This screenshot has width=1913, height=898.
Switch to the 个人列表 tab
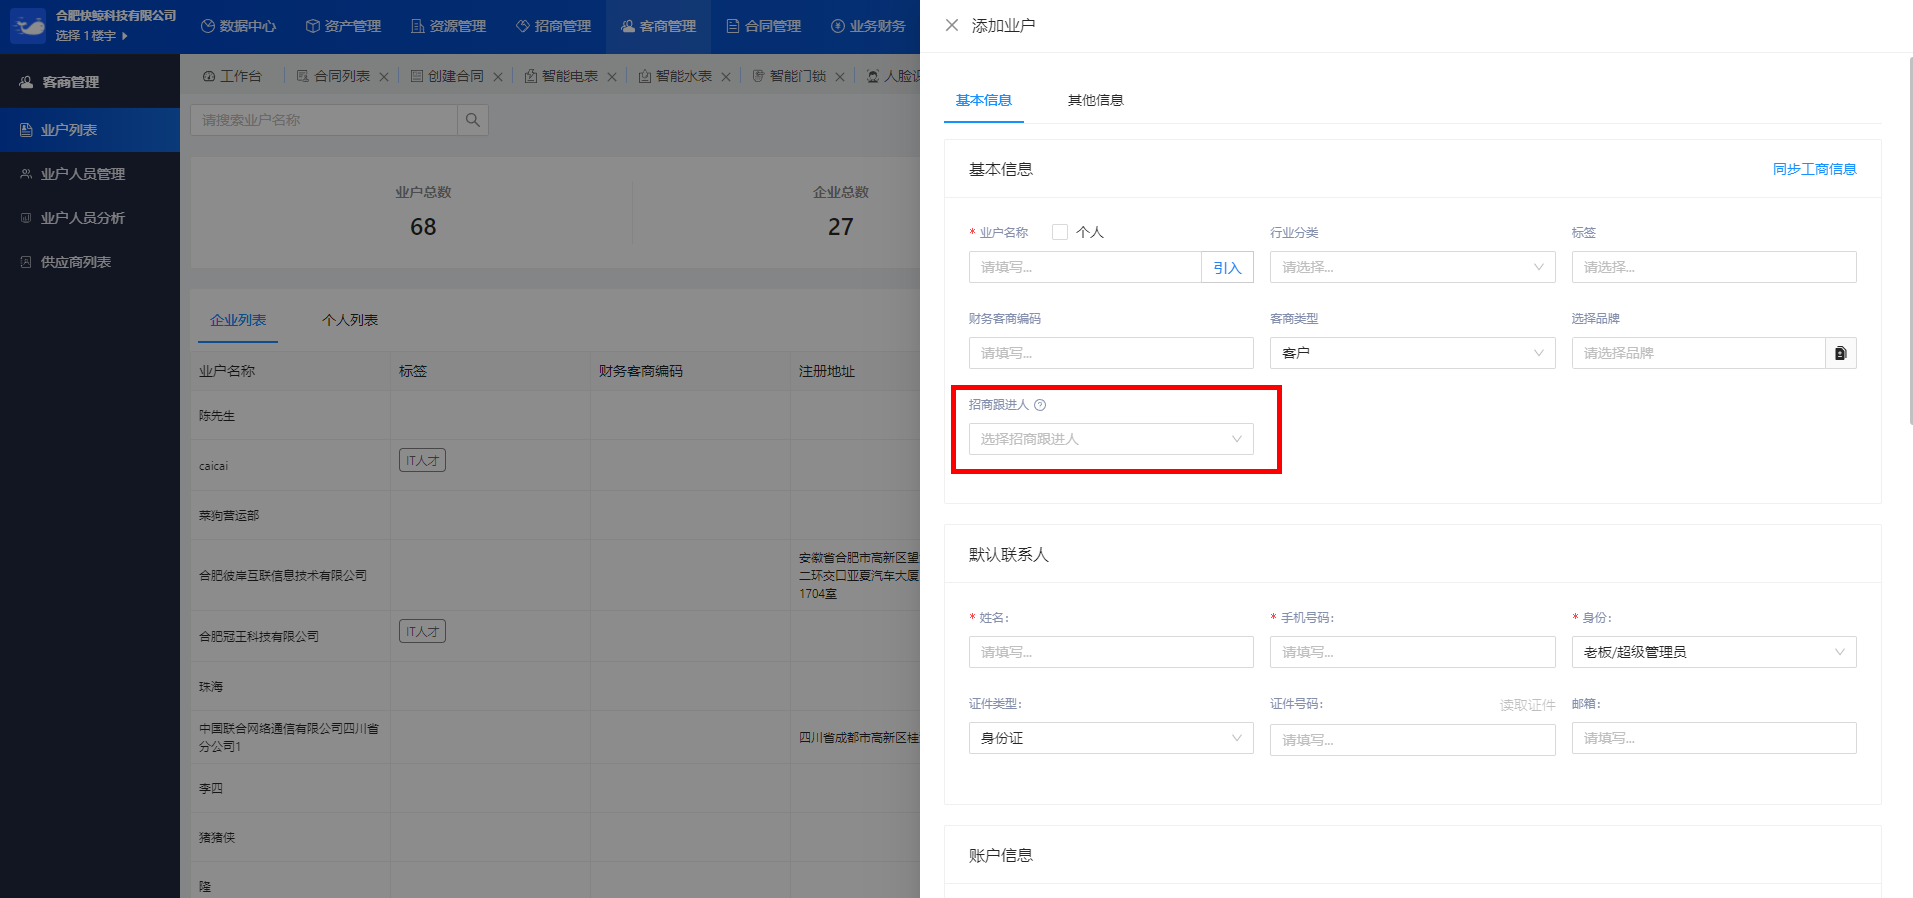click(x=350, y=320)
